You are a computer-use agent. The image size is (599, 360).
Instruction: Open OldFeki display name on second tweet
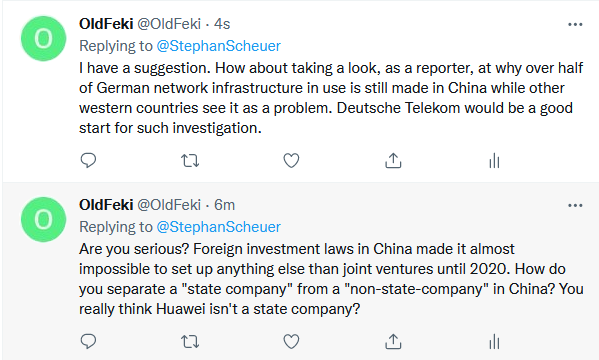pos(106,205)
